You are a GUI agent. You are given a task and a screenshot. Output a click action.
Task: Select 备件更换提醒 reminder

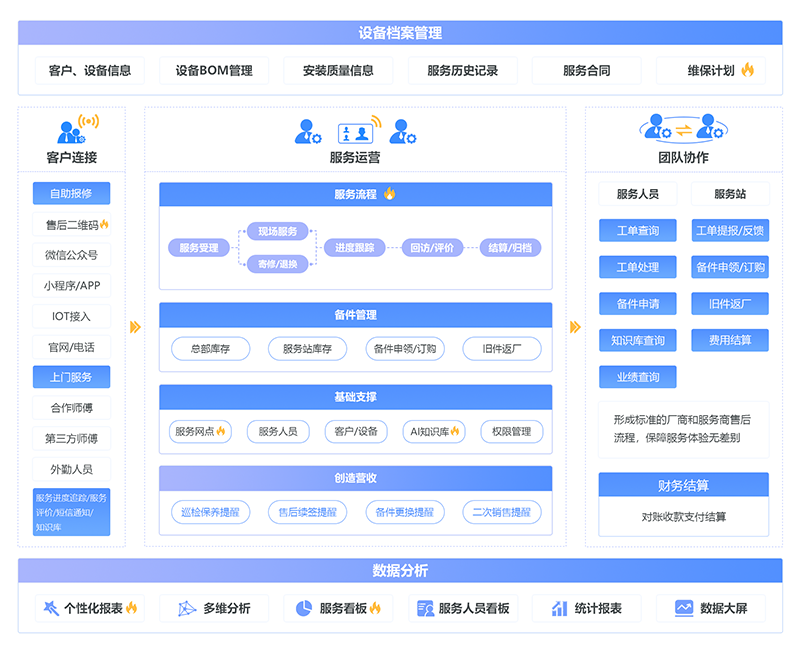coord(405,512)
